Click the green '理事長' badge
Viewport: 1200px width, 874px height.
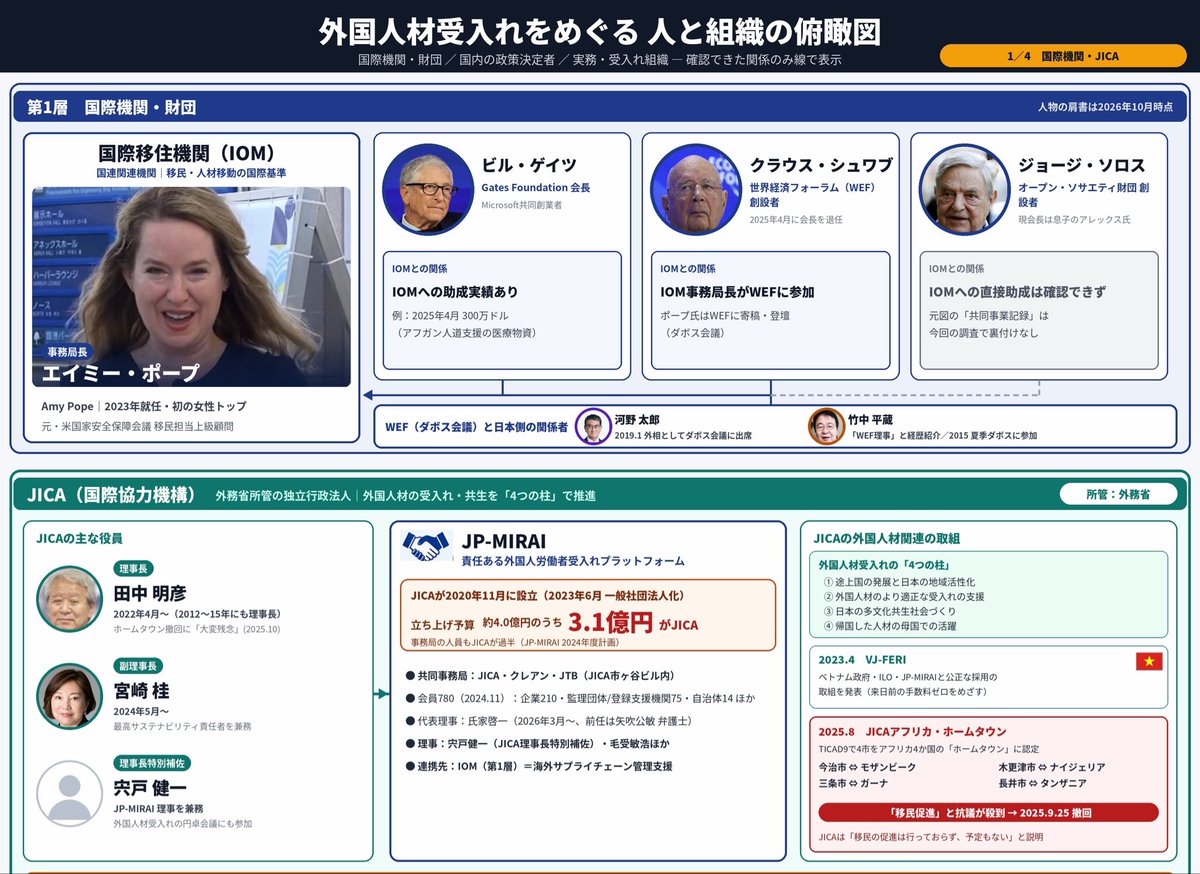coord(134,568)
